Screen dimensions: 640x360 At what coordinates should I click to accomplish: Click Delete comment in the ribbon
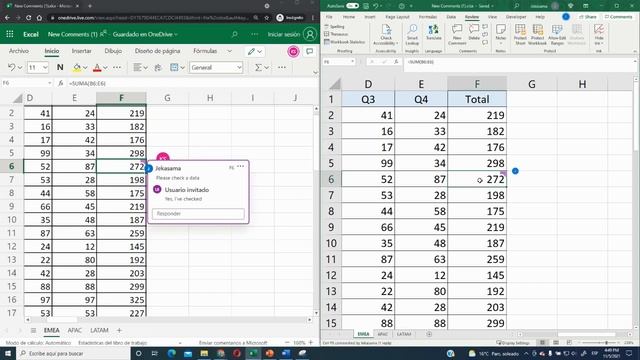(x=474, y=32)
